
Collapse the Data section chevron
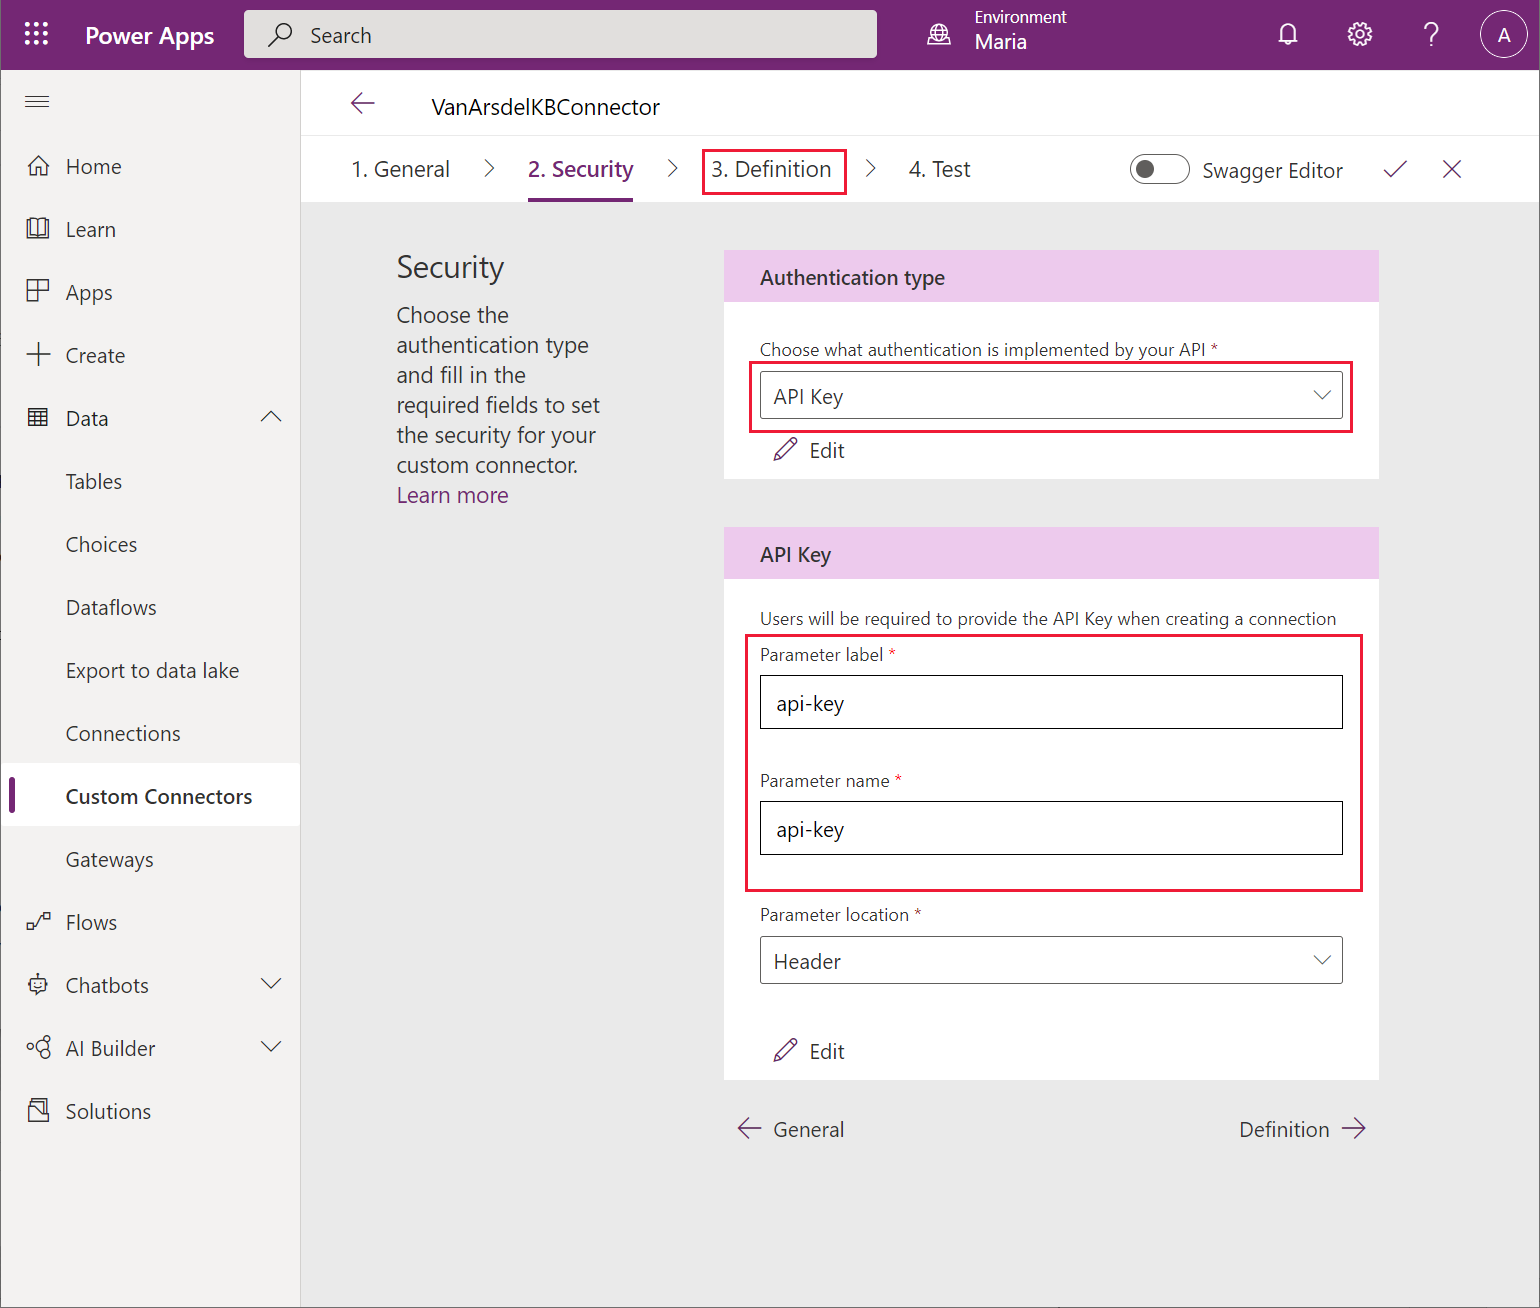271,418
